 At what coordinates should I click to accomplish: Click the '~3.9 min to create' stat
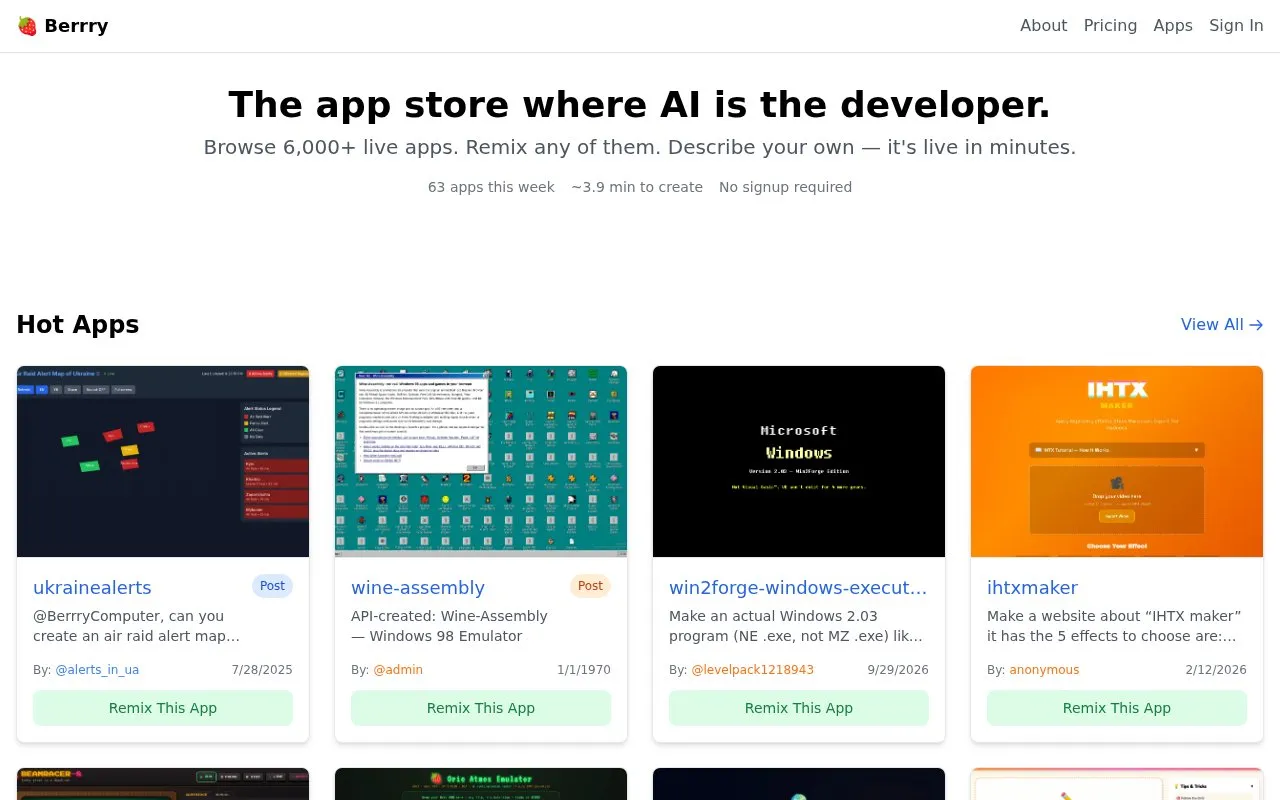coord(637,187)
